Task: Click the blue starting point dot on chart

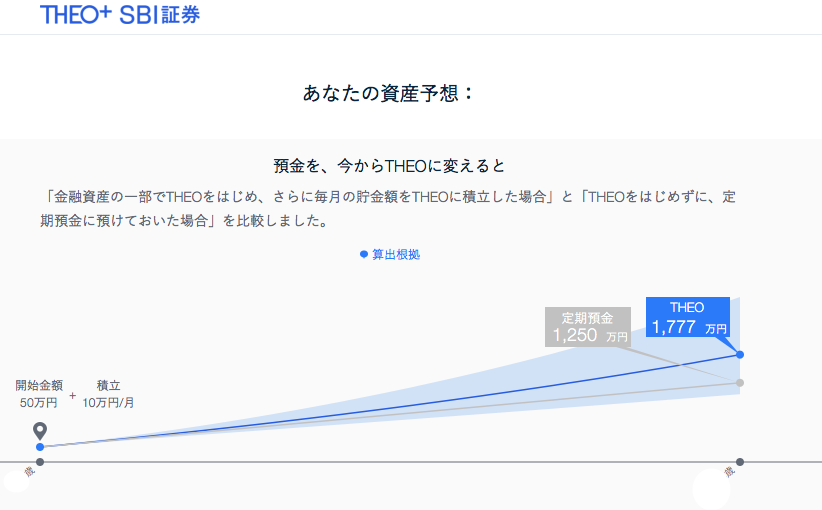Action: [40, 447]
